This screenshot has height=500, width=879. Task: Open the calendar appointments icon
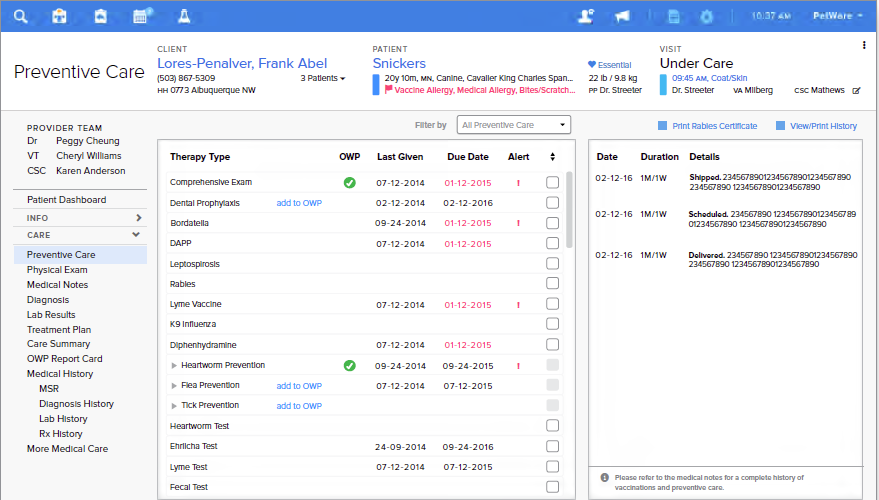[142, 16]
